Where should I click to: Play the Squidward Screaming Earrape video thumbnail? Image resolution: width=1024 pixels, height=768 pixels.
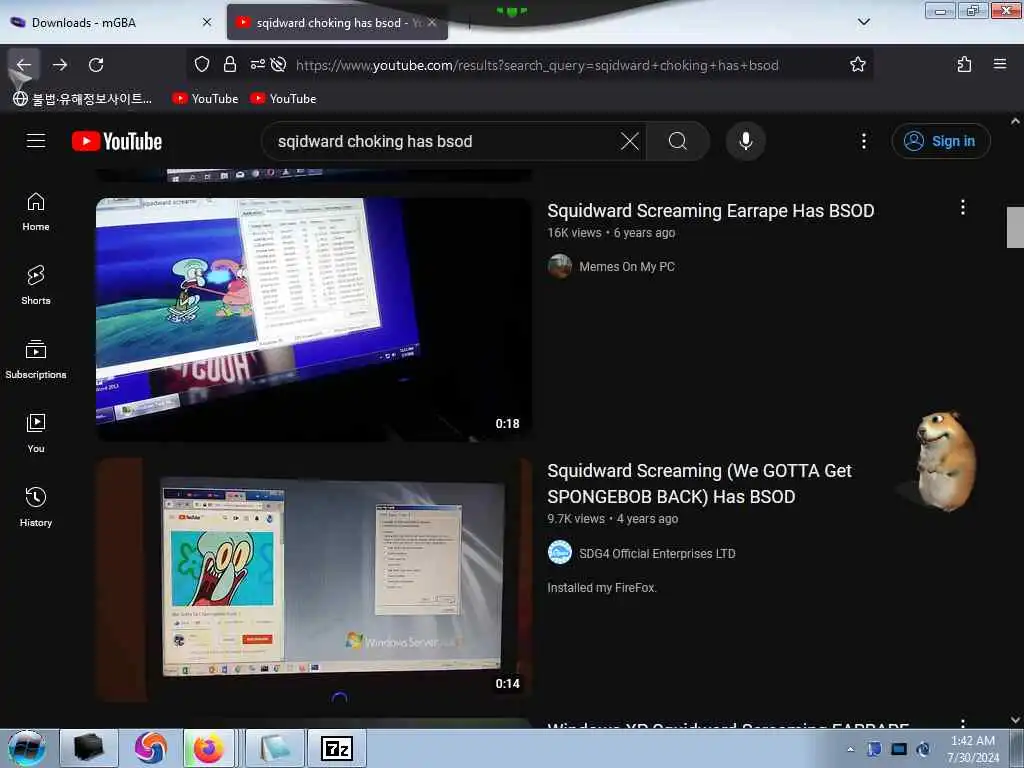point(313,319)
